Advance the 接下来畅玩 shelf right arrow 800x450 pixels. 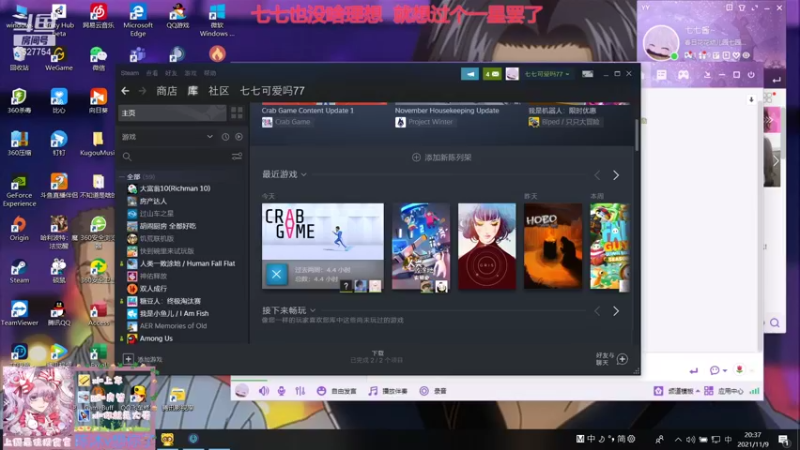coord(616,311)
